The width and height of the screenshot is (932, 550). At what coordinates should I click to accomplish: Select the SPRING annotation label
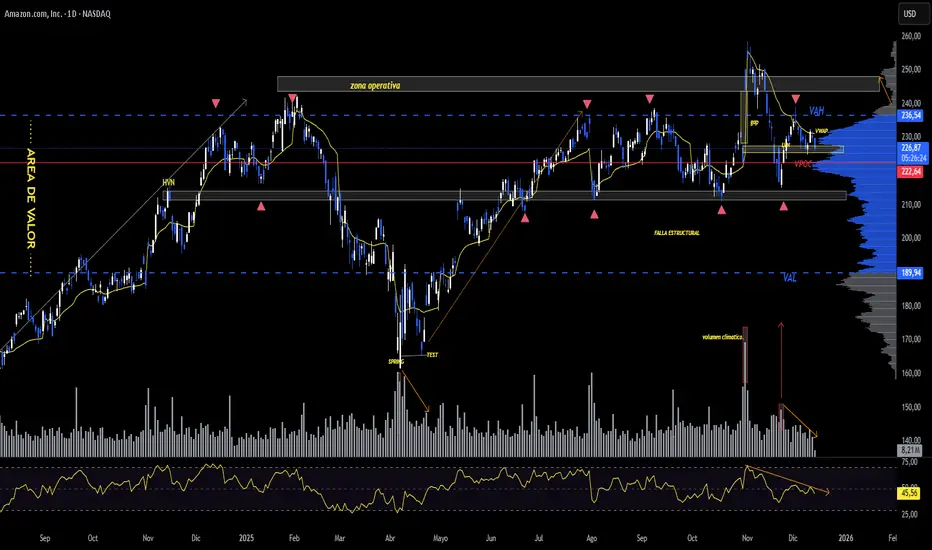(x=396, y=362)
